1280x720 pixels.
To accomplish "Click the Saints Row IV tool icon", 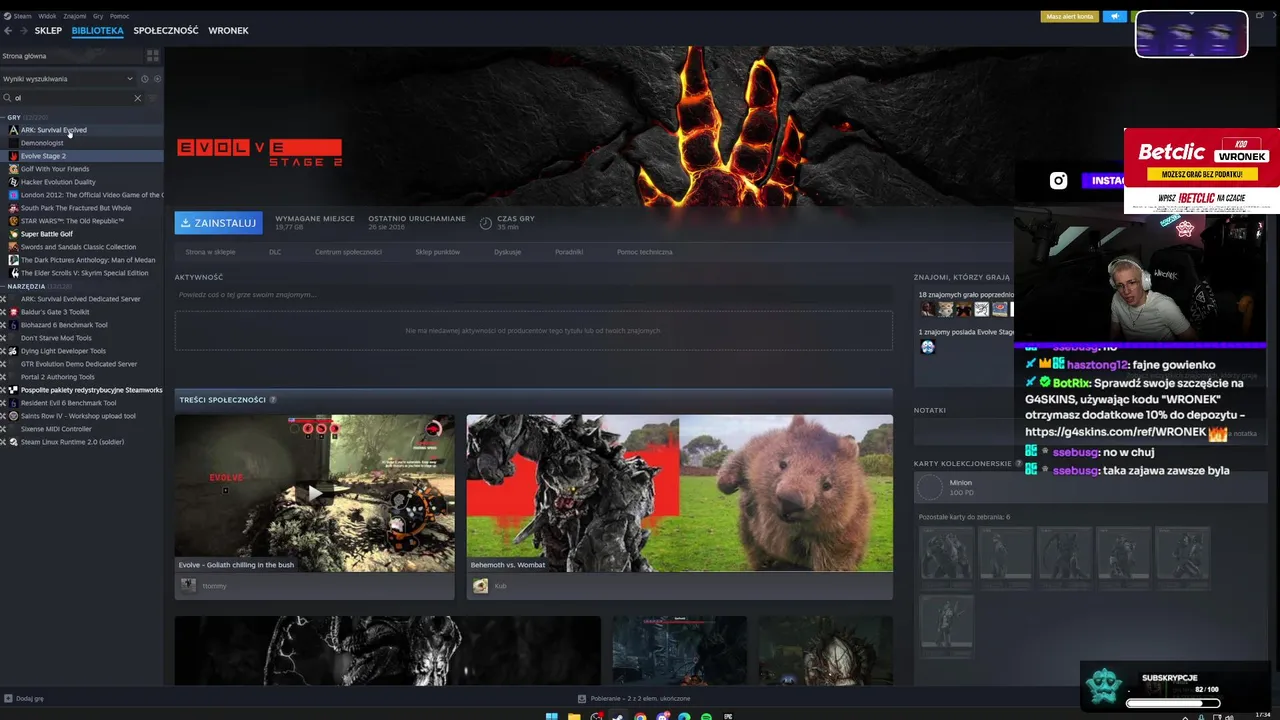I will pyautogui.click(x=13, y=416).
